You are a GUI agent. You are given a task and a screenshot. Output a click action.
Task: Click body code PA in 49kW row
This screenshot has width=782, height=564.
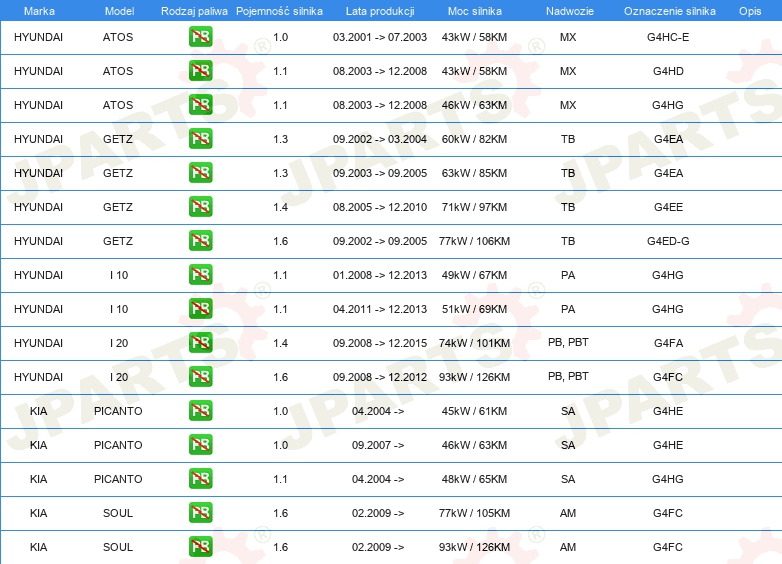coord(568,275)
